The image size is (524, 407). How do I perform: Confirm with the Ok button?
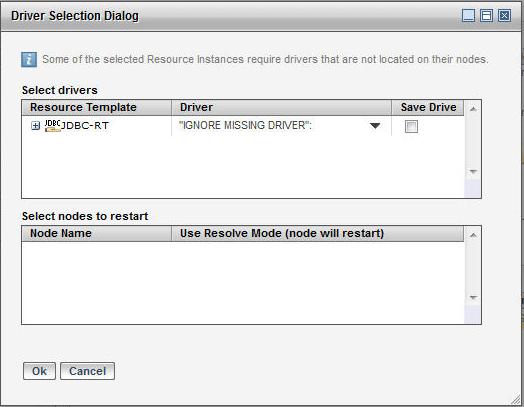tap(39, 371)
